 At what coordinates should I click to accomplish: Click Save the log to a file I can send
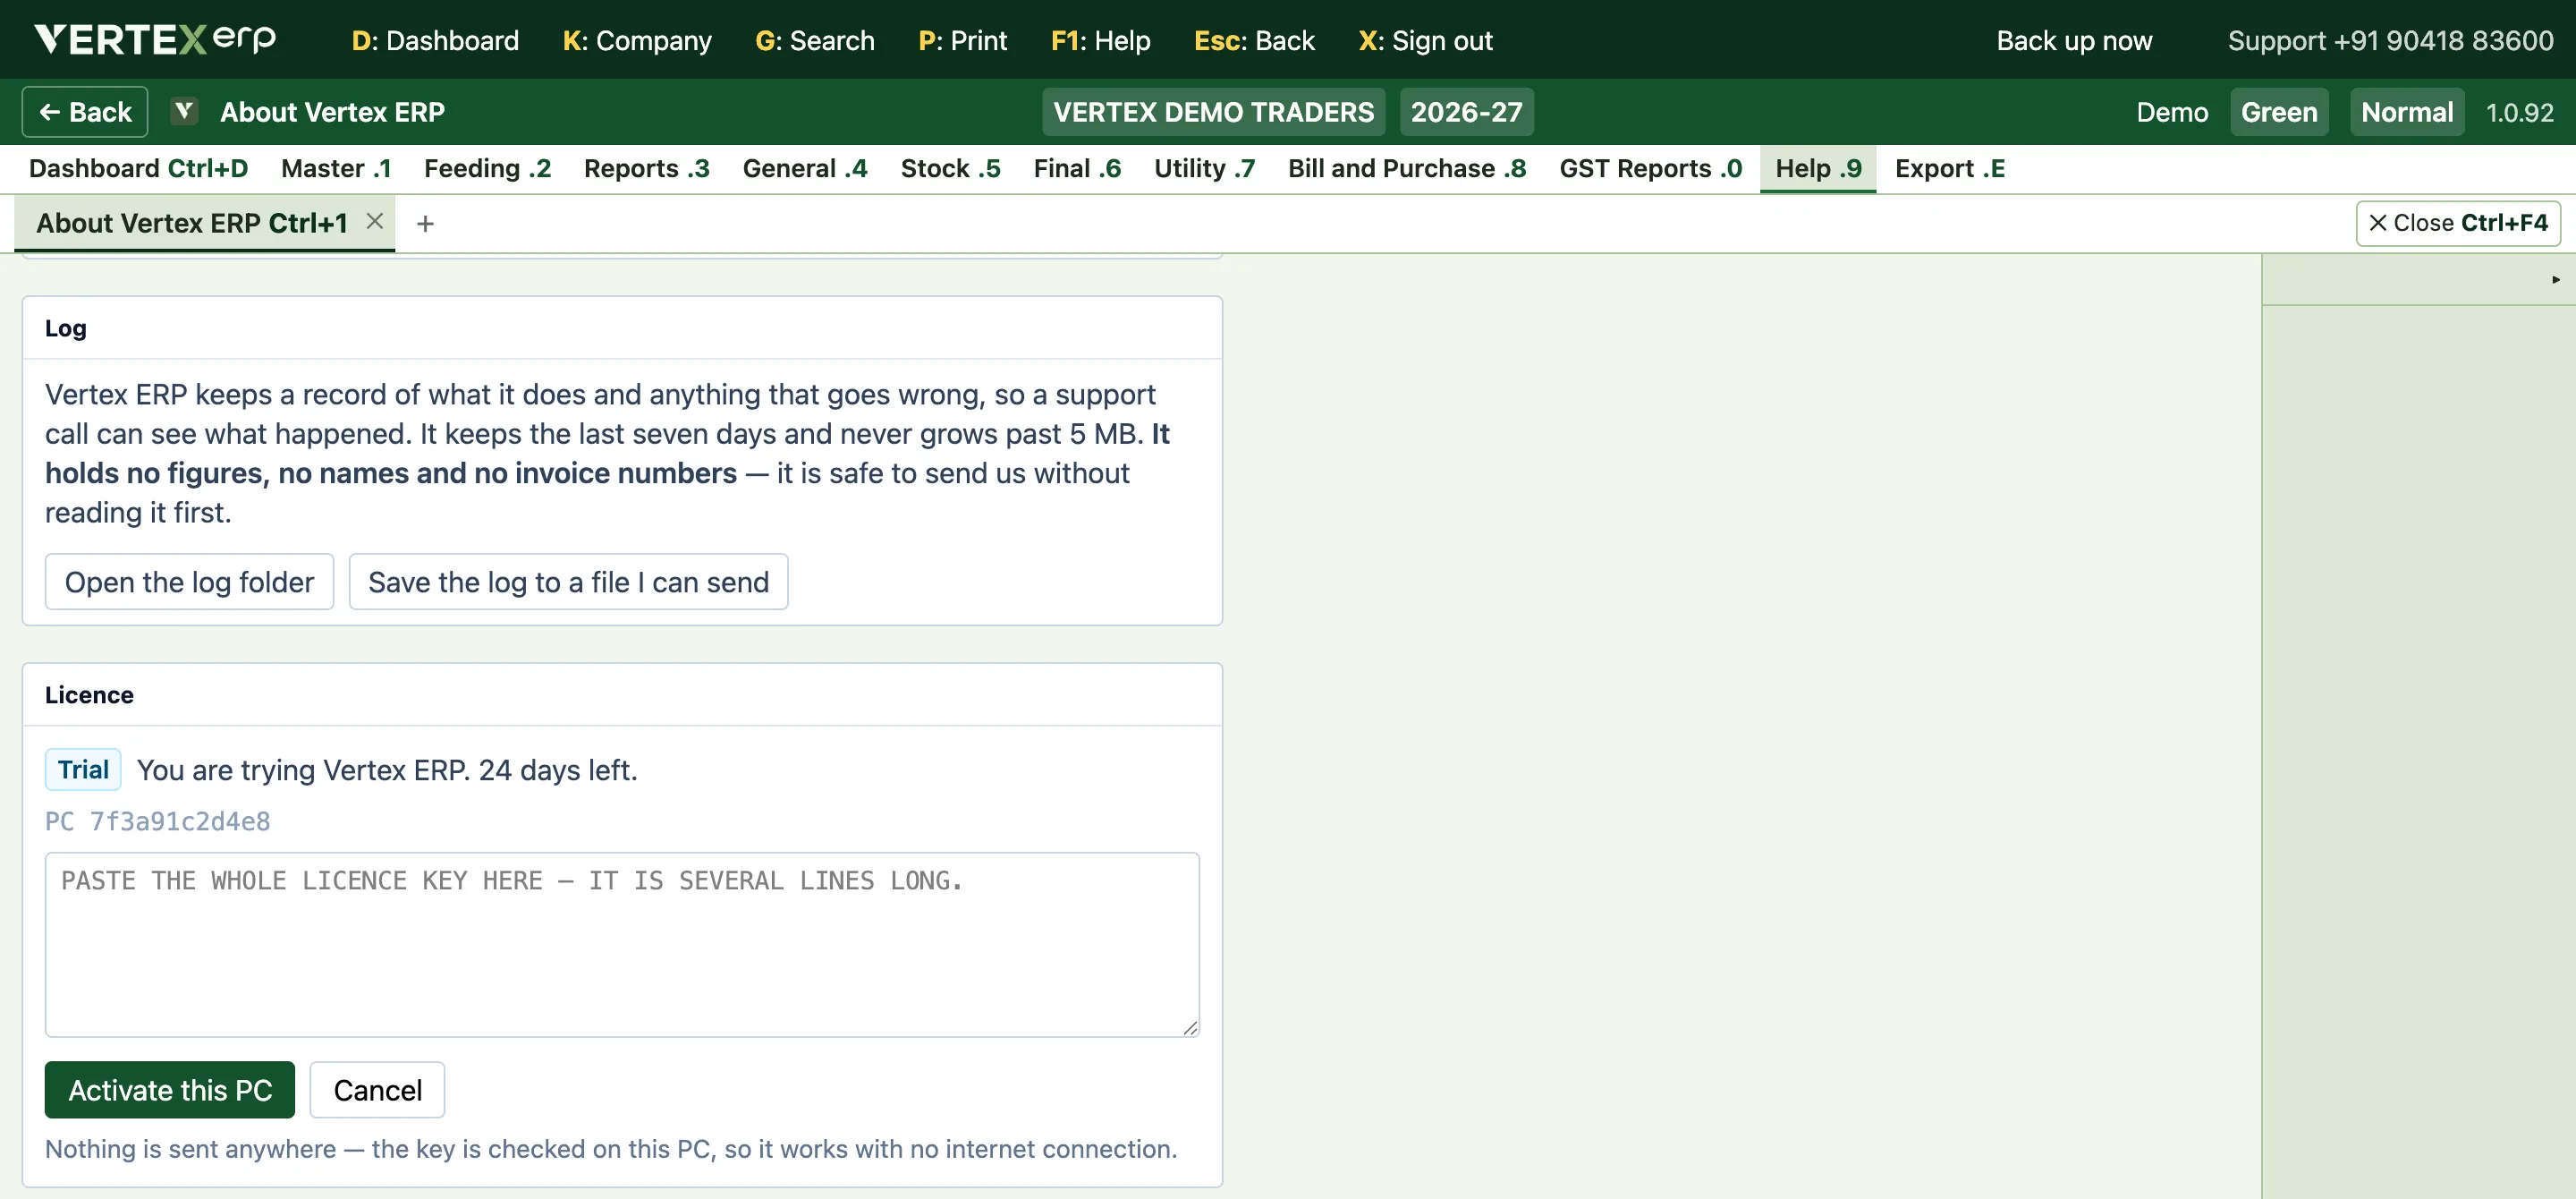[568, 582]
